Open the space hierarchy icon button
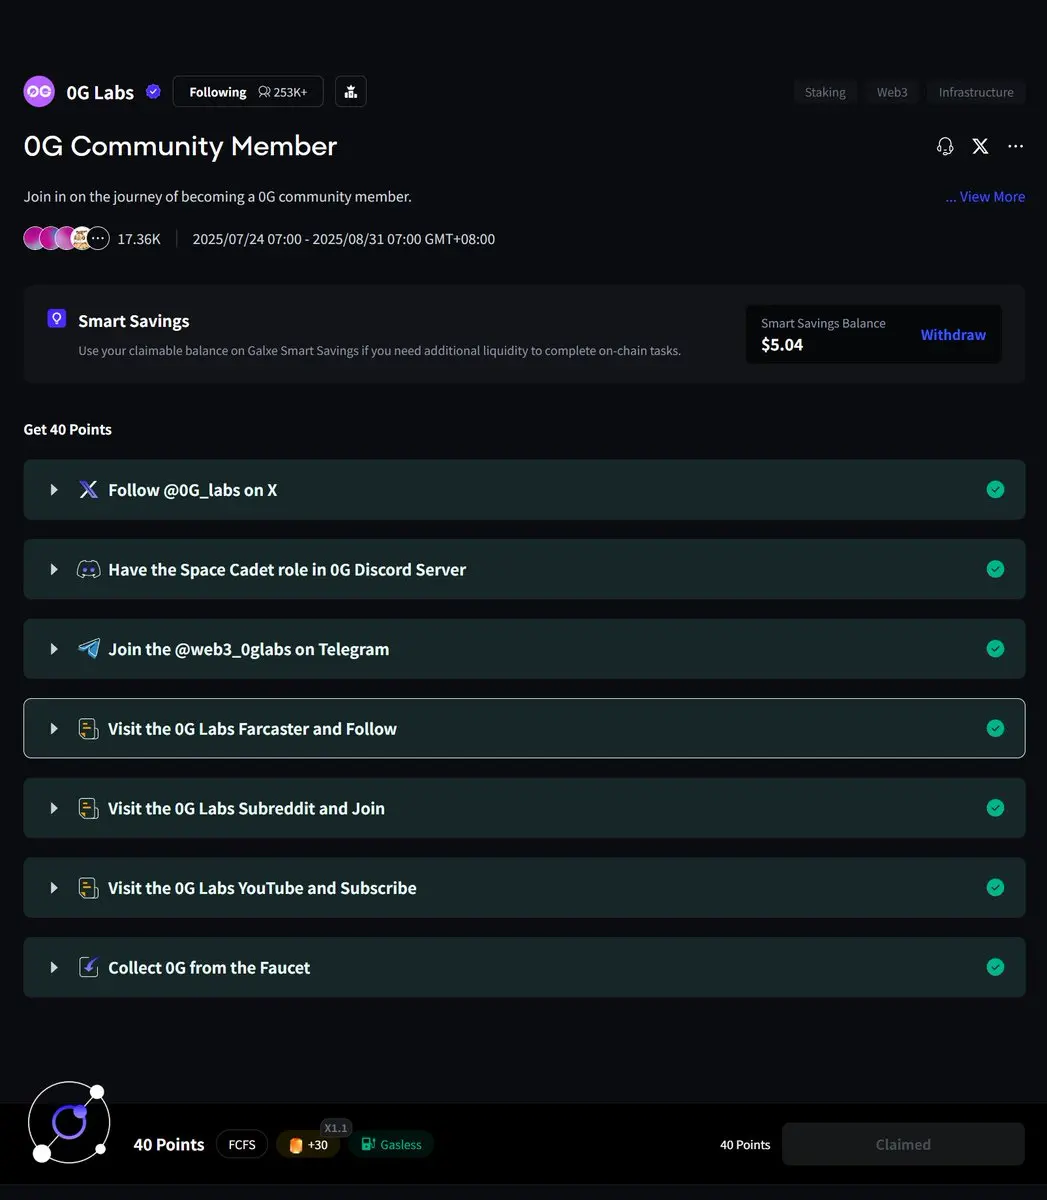Screen dimensions: 1047x1200 pos(350,91)
